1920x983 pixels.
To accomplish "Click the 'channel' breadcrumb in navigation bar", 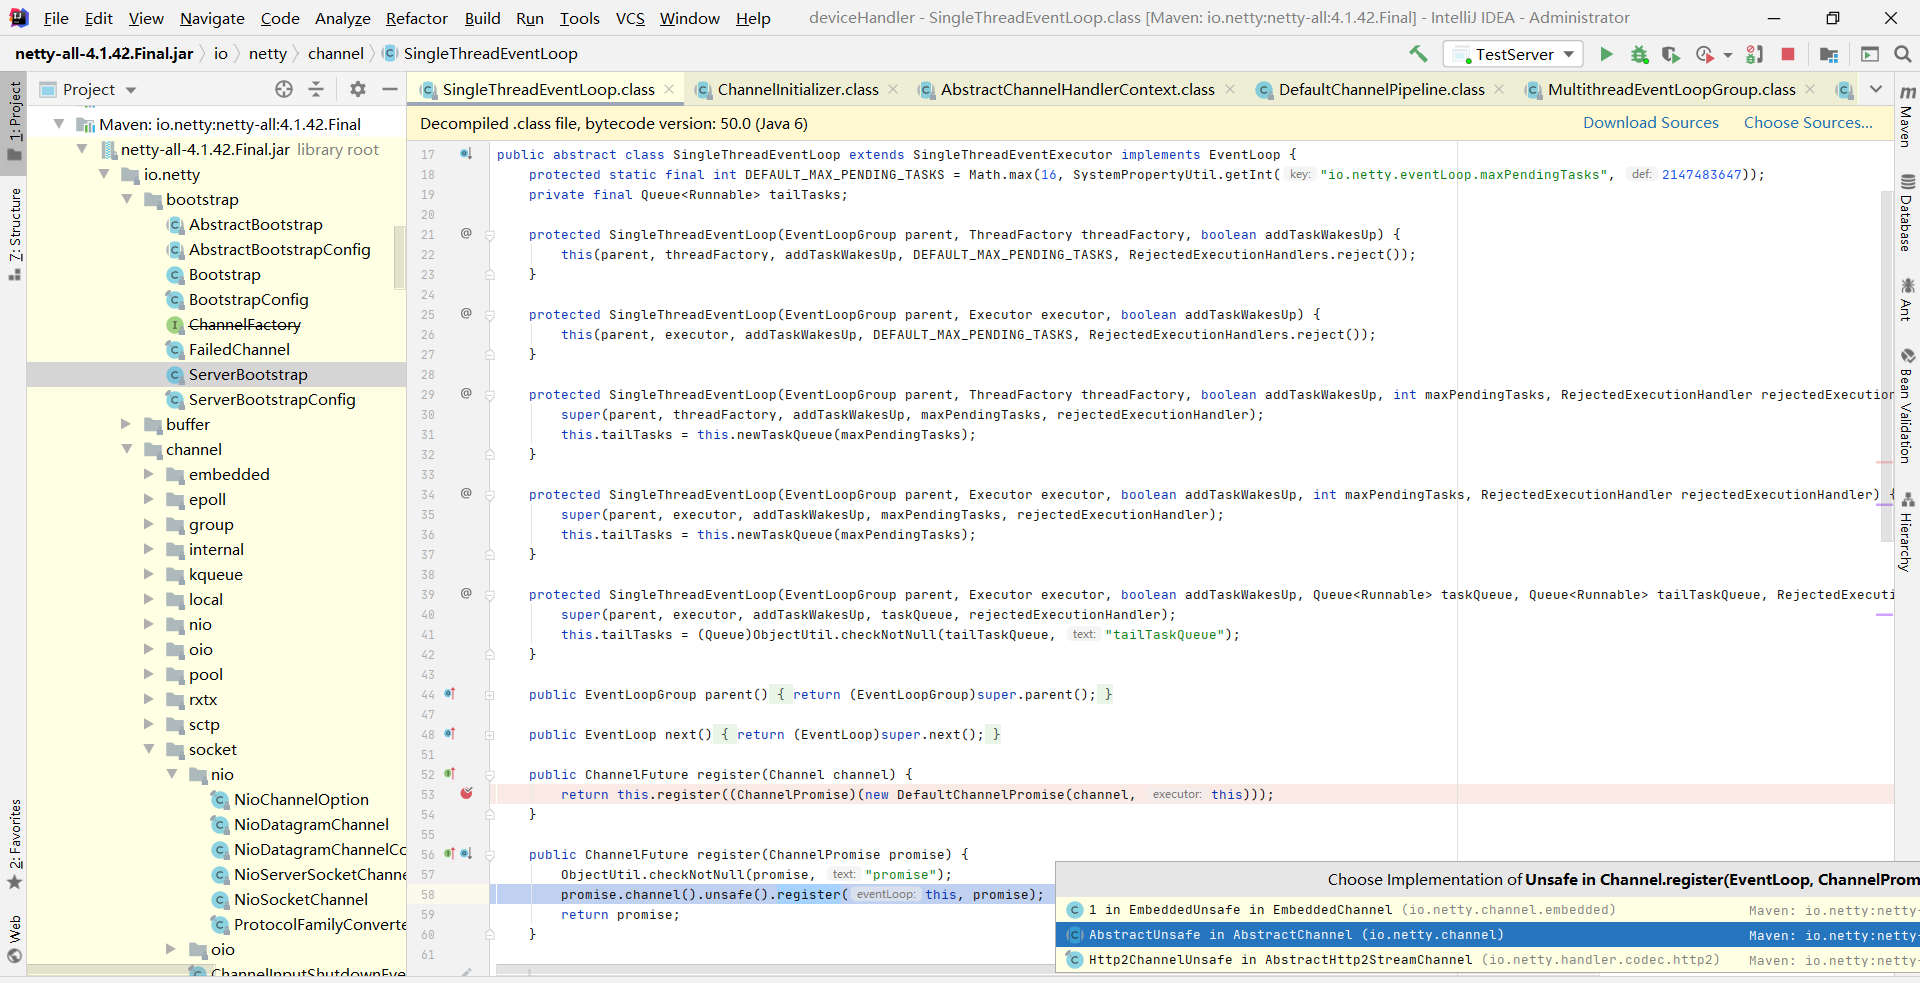I will click(335, 54).
